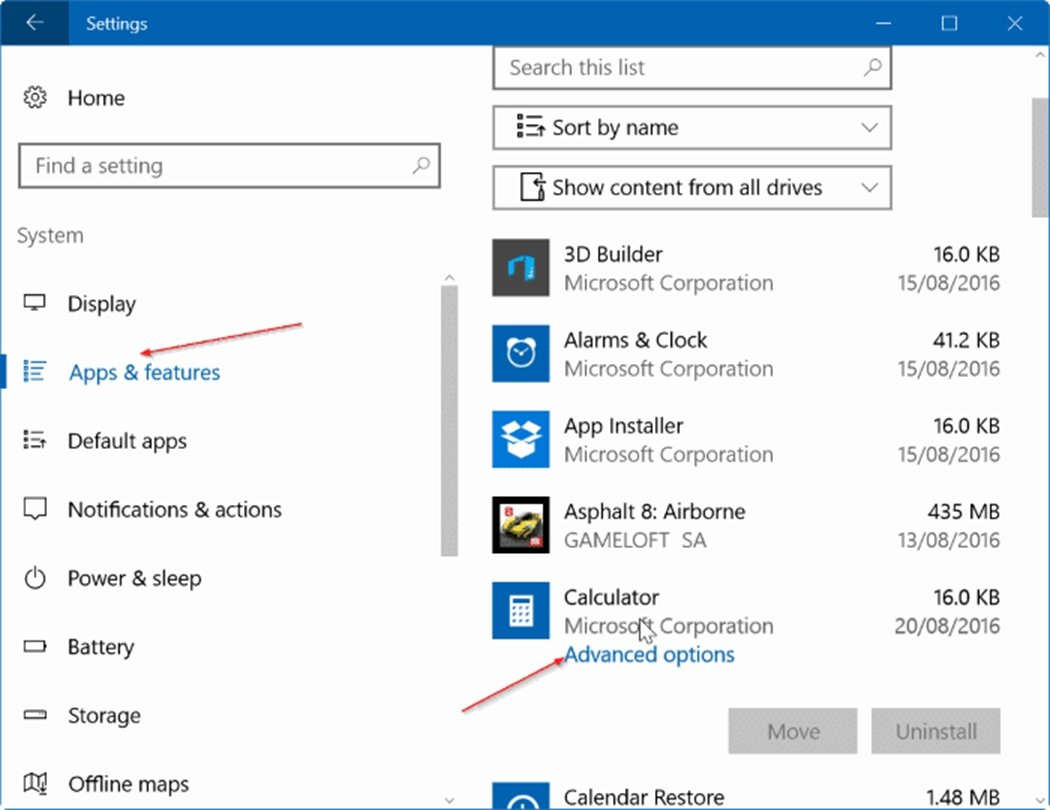Click the Find a setting search box

(x=220, y=166)
